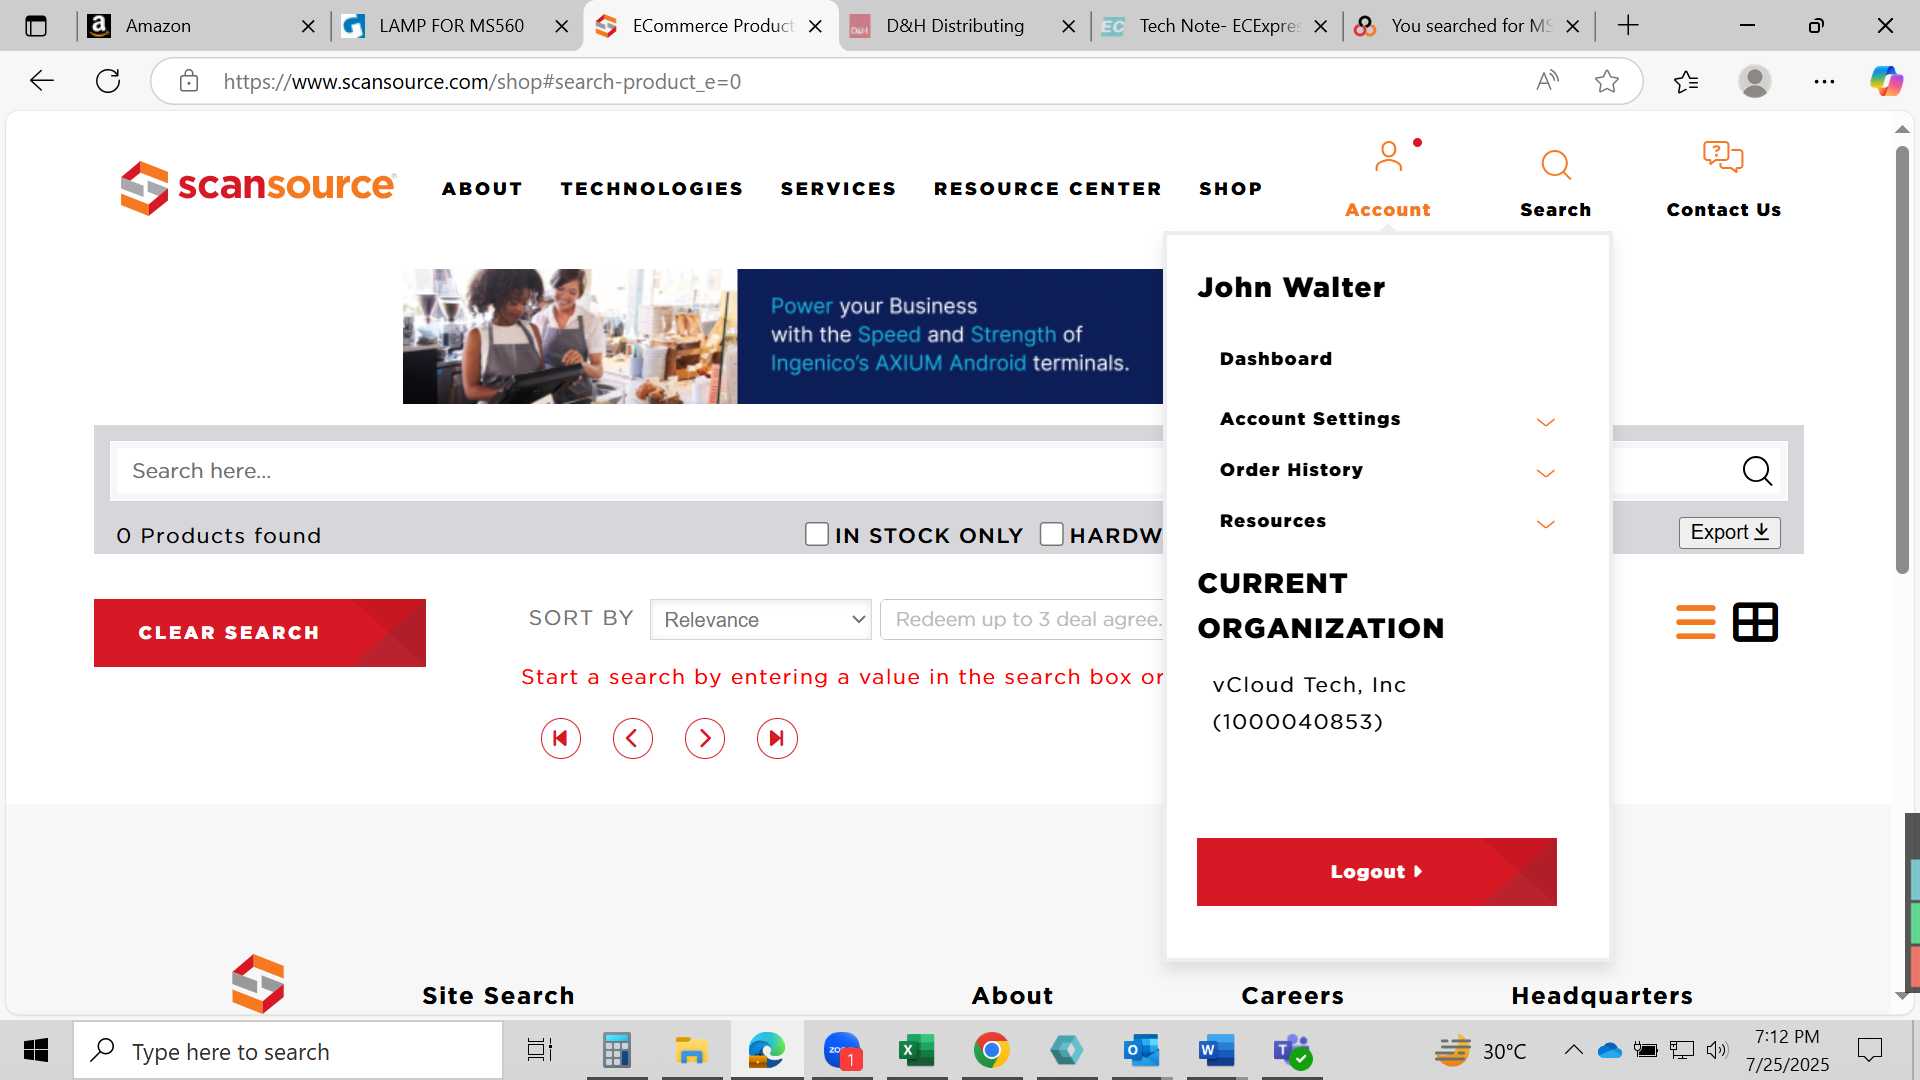The image size is (1920, 1080).
Task: Click the Logout button
Action: [x=1377, y=872]
